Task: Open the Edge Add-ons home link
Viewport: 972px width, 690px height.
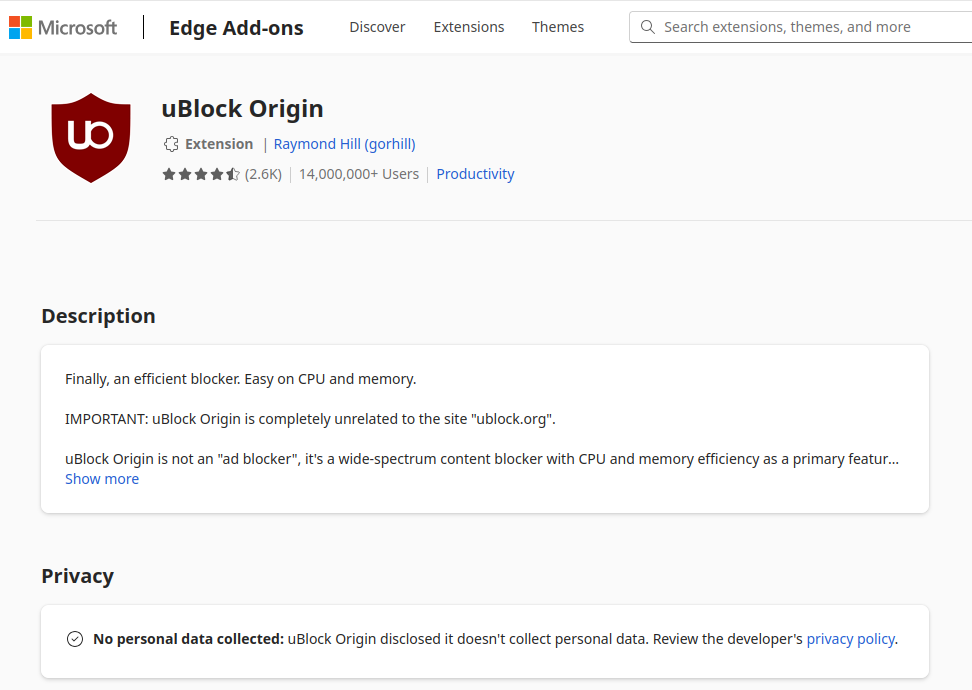Action: (x=236, y=28)
